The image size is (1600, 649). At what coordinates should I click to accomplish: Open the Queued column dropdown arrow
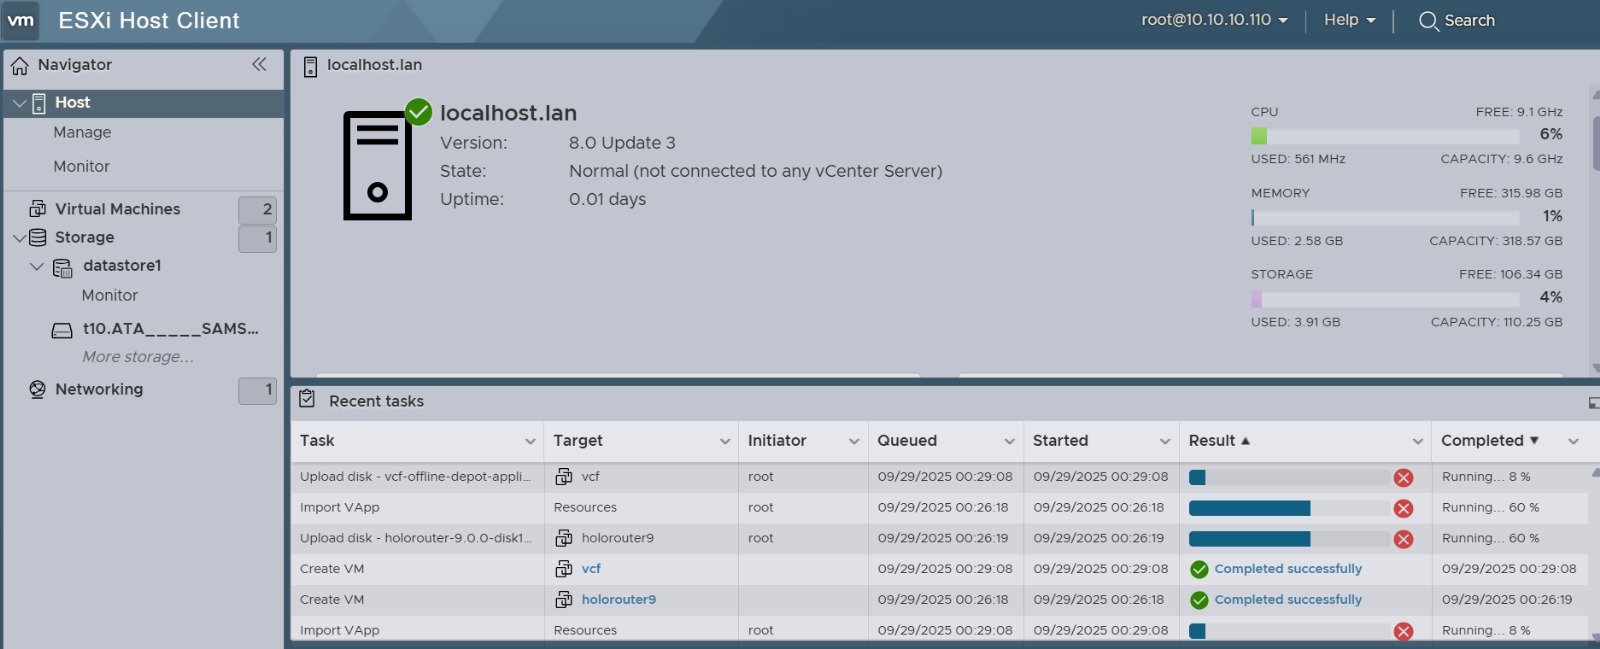tap(1010, 442)
